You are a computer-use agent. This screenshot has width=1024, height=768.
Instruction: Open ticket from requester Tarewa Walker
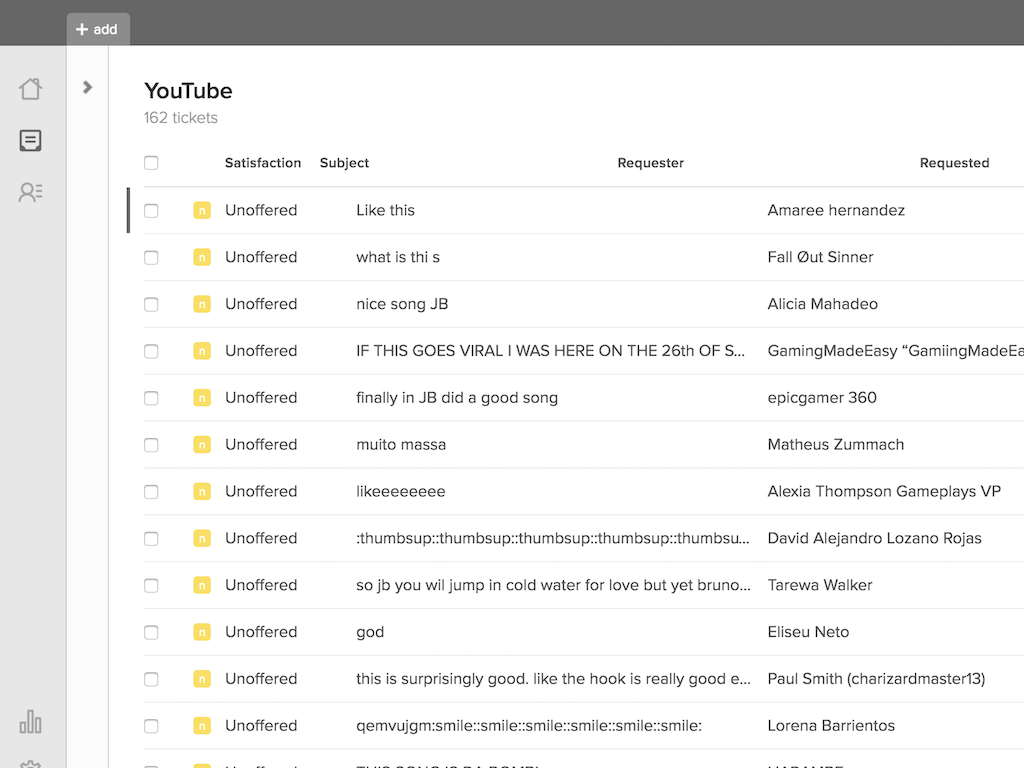point(553,585)
